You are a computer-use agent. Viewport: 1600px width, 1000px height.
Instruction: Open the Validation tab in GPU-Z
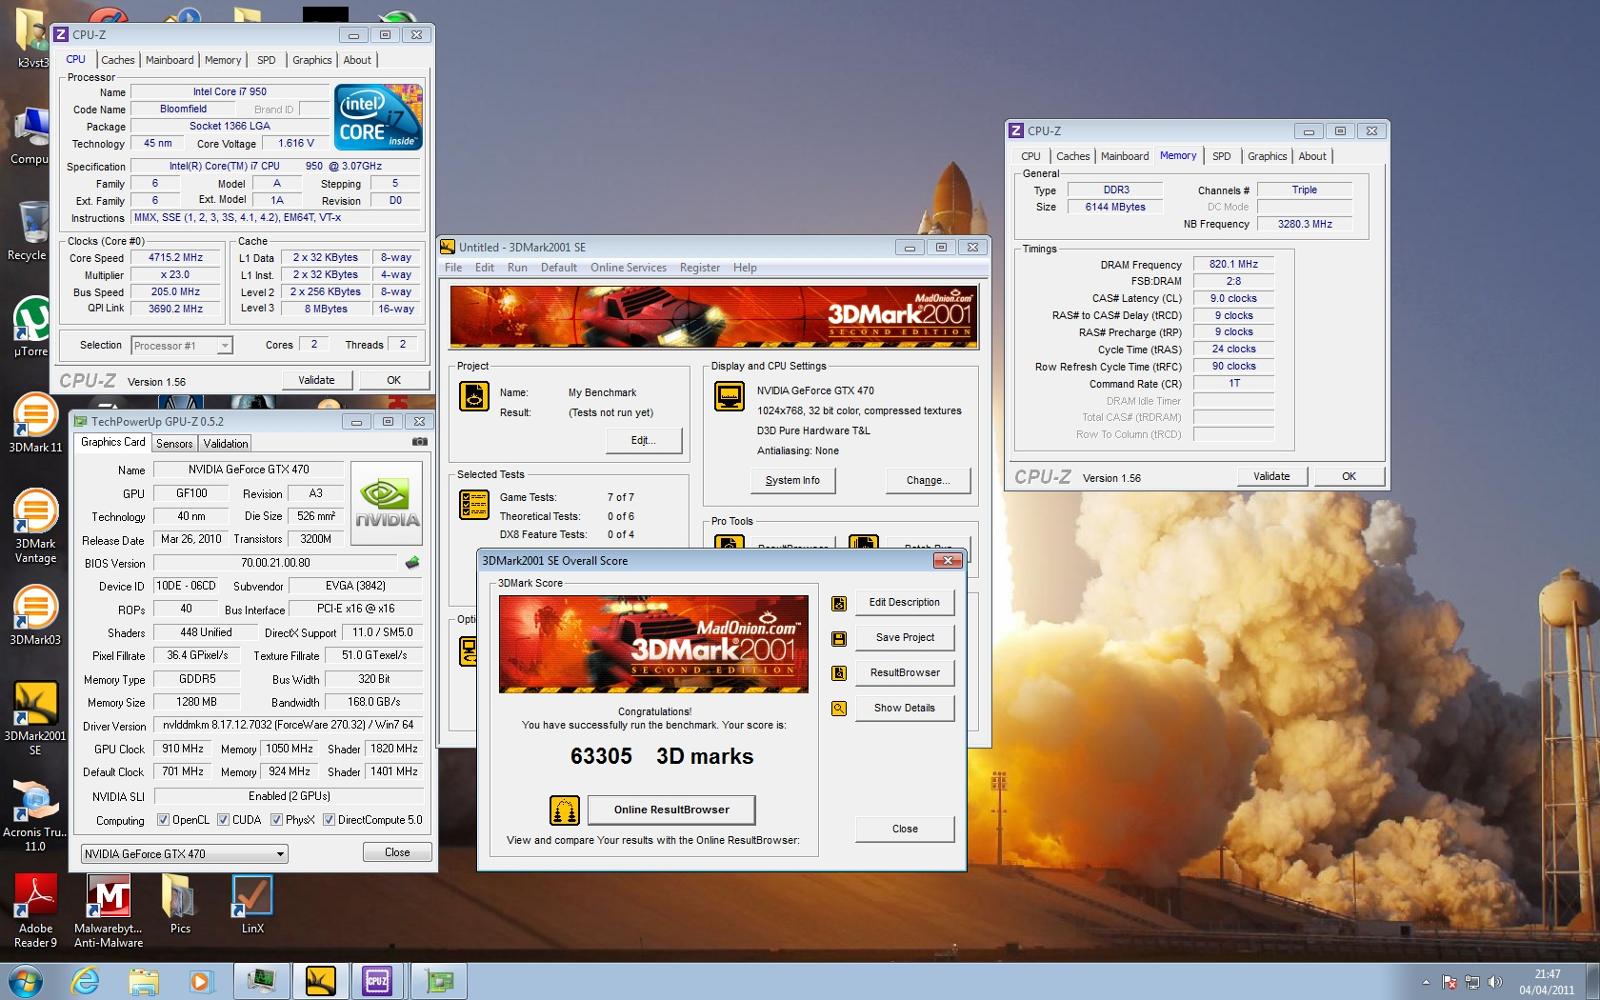pyautogui.click(x=226, y=444)
